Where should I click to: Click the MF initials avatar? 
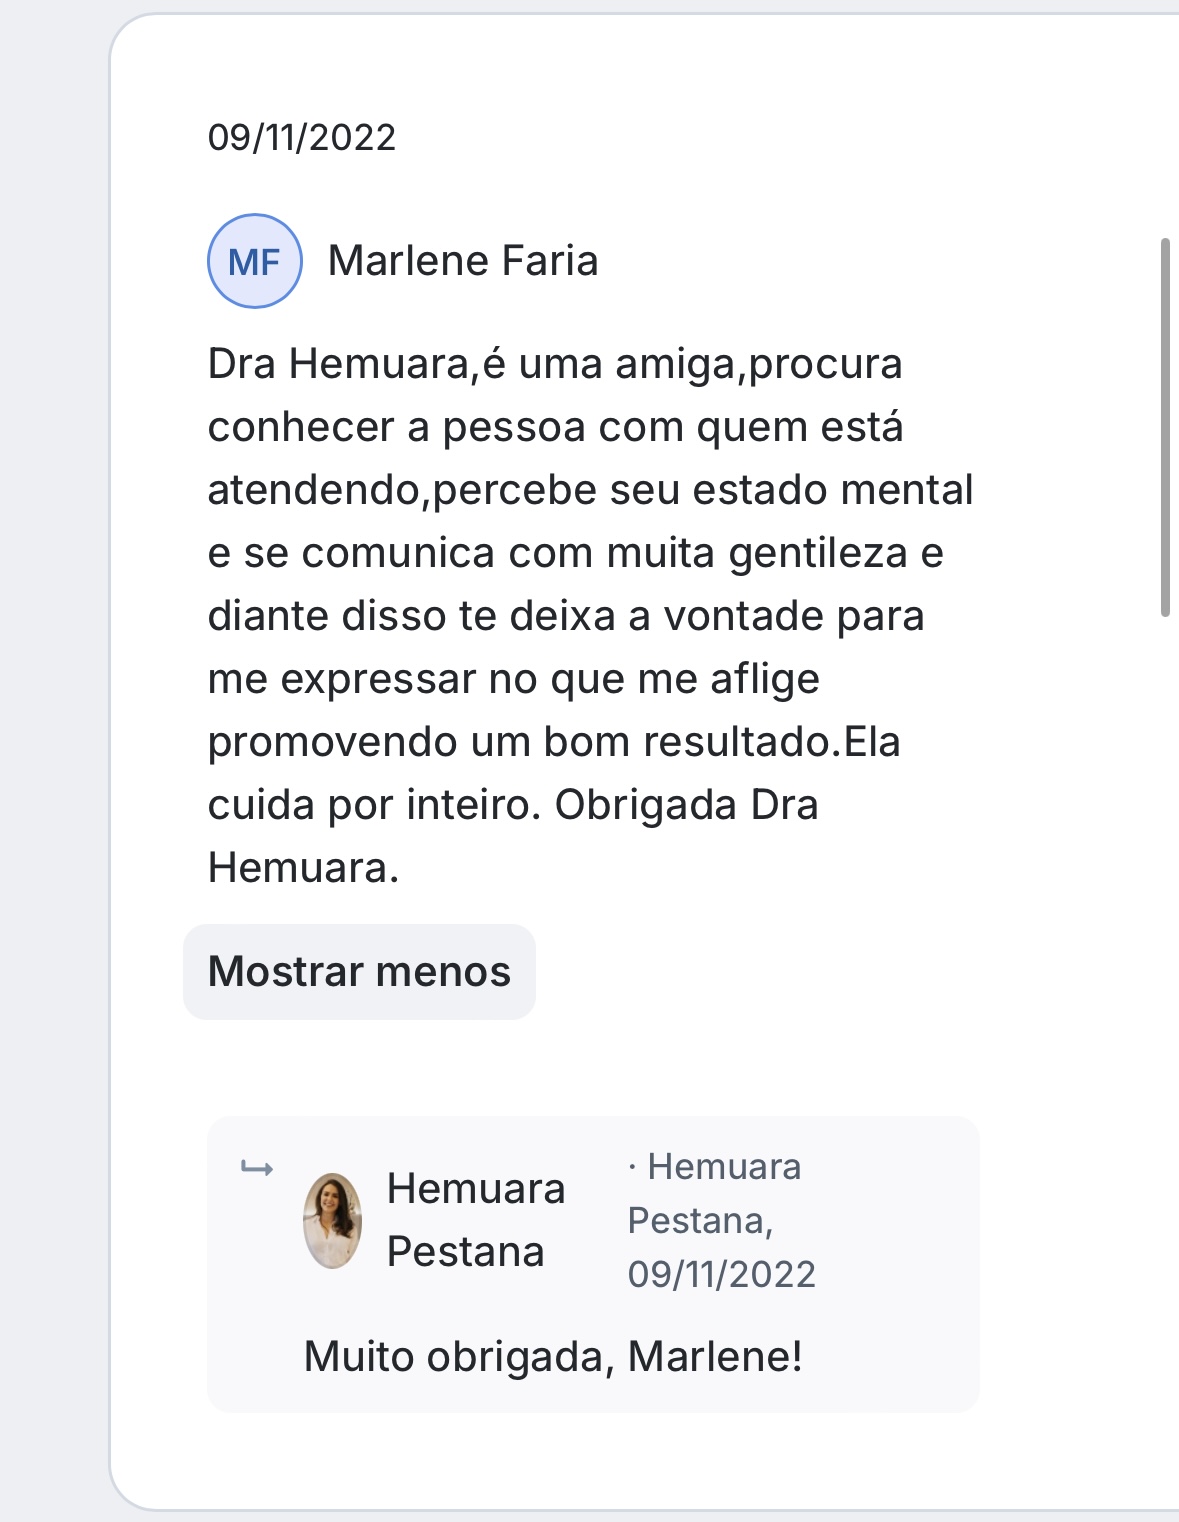pyautogui.click(x=255, y=261)
